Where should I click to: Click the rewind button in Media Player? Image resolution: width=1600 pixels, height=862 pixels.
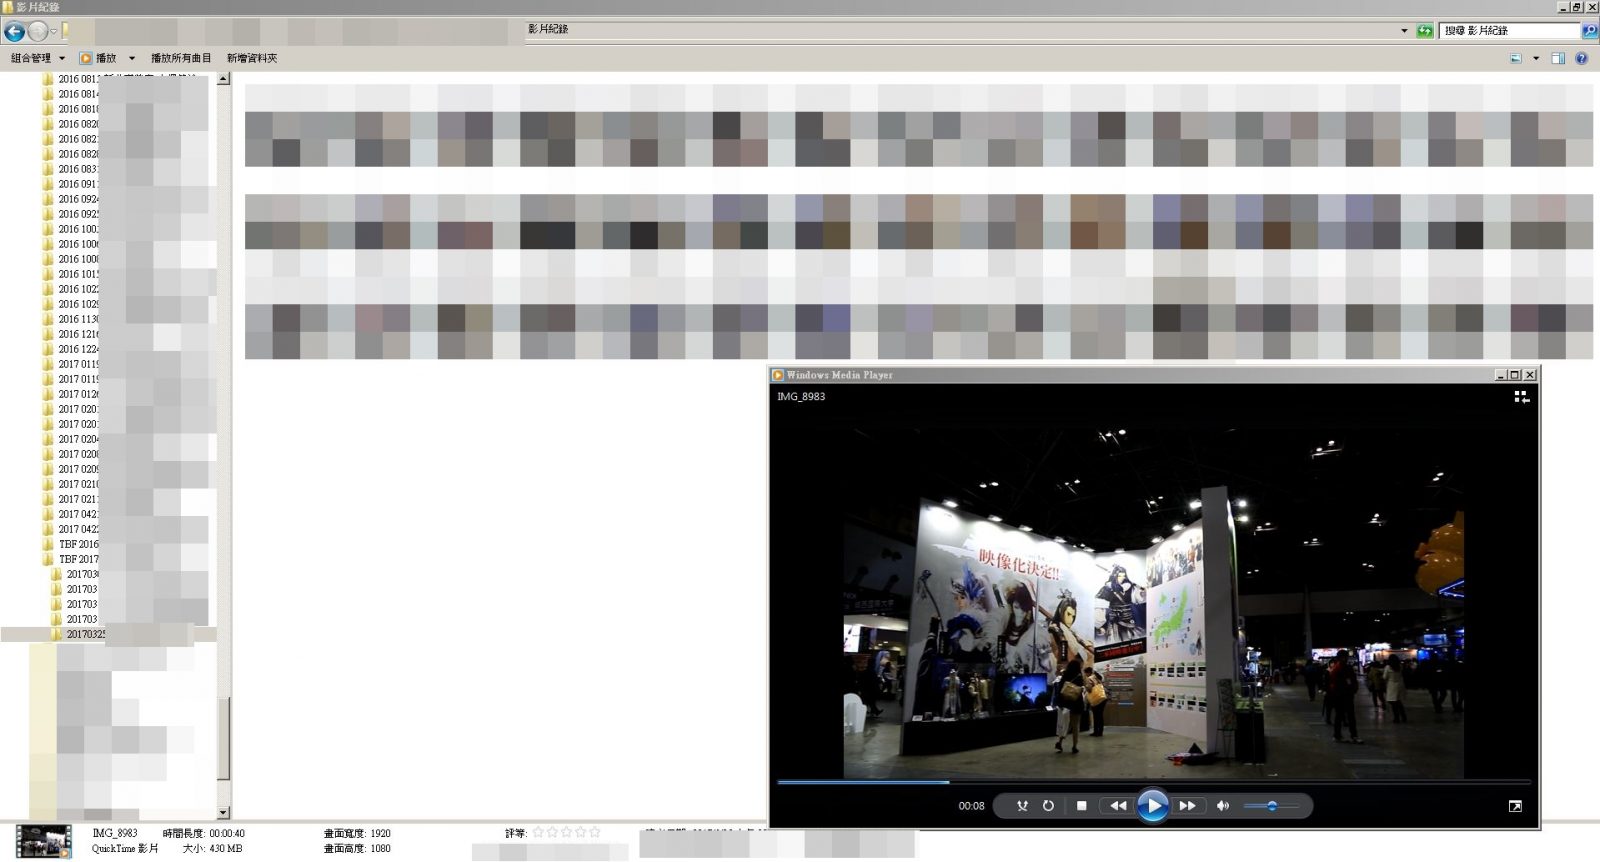click(x=1117, y=805)
